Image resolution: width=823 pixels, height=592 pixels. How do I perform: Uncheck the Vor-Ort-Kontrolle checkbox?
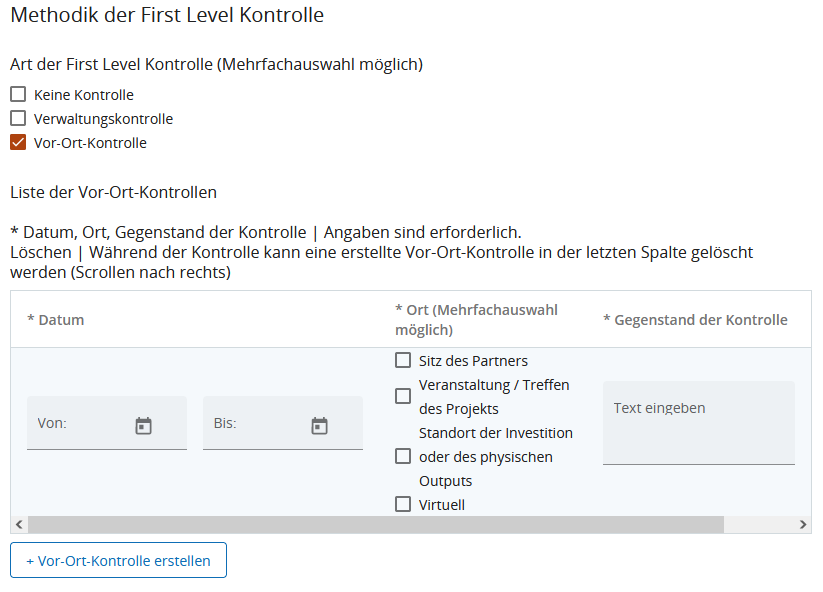[18, 143]
